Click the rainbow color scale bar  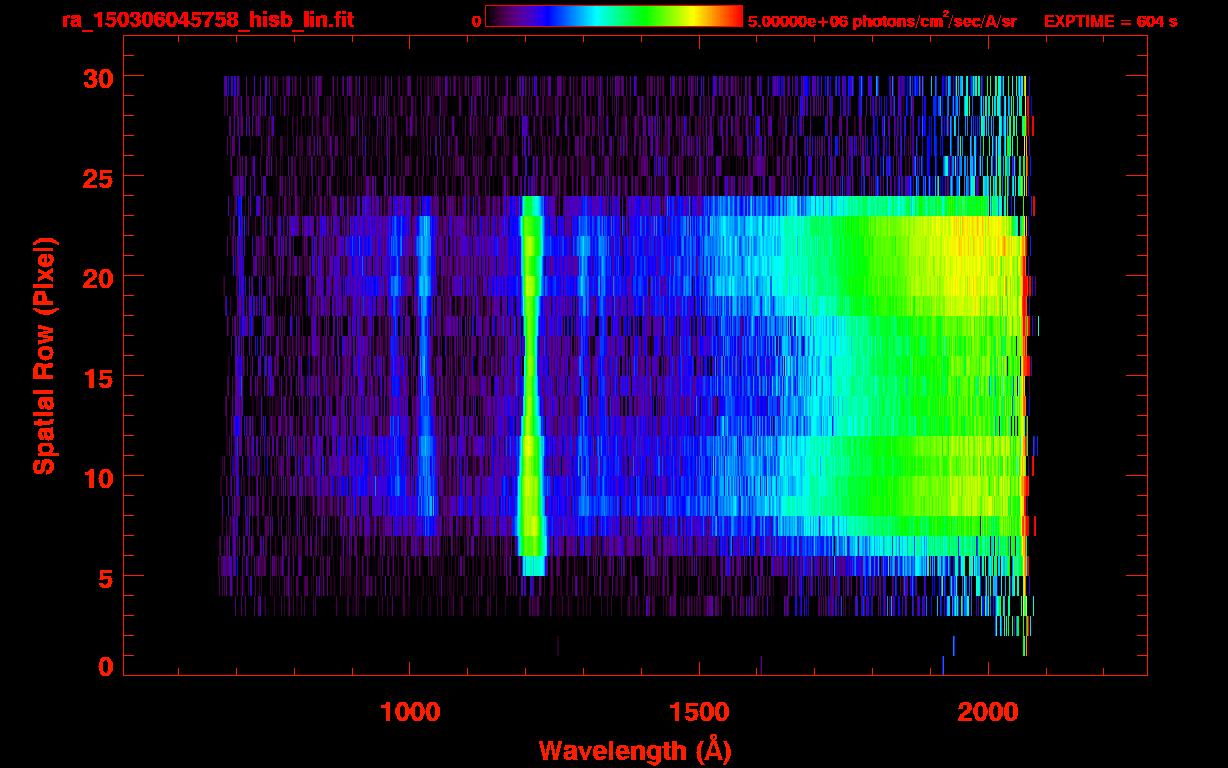(614, 17)
